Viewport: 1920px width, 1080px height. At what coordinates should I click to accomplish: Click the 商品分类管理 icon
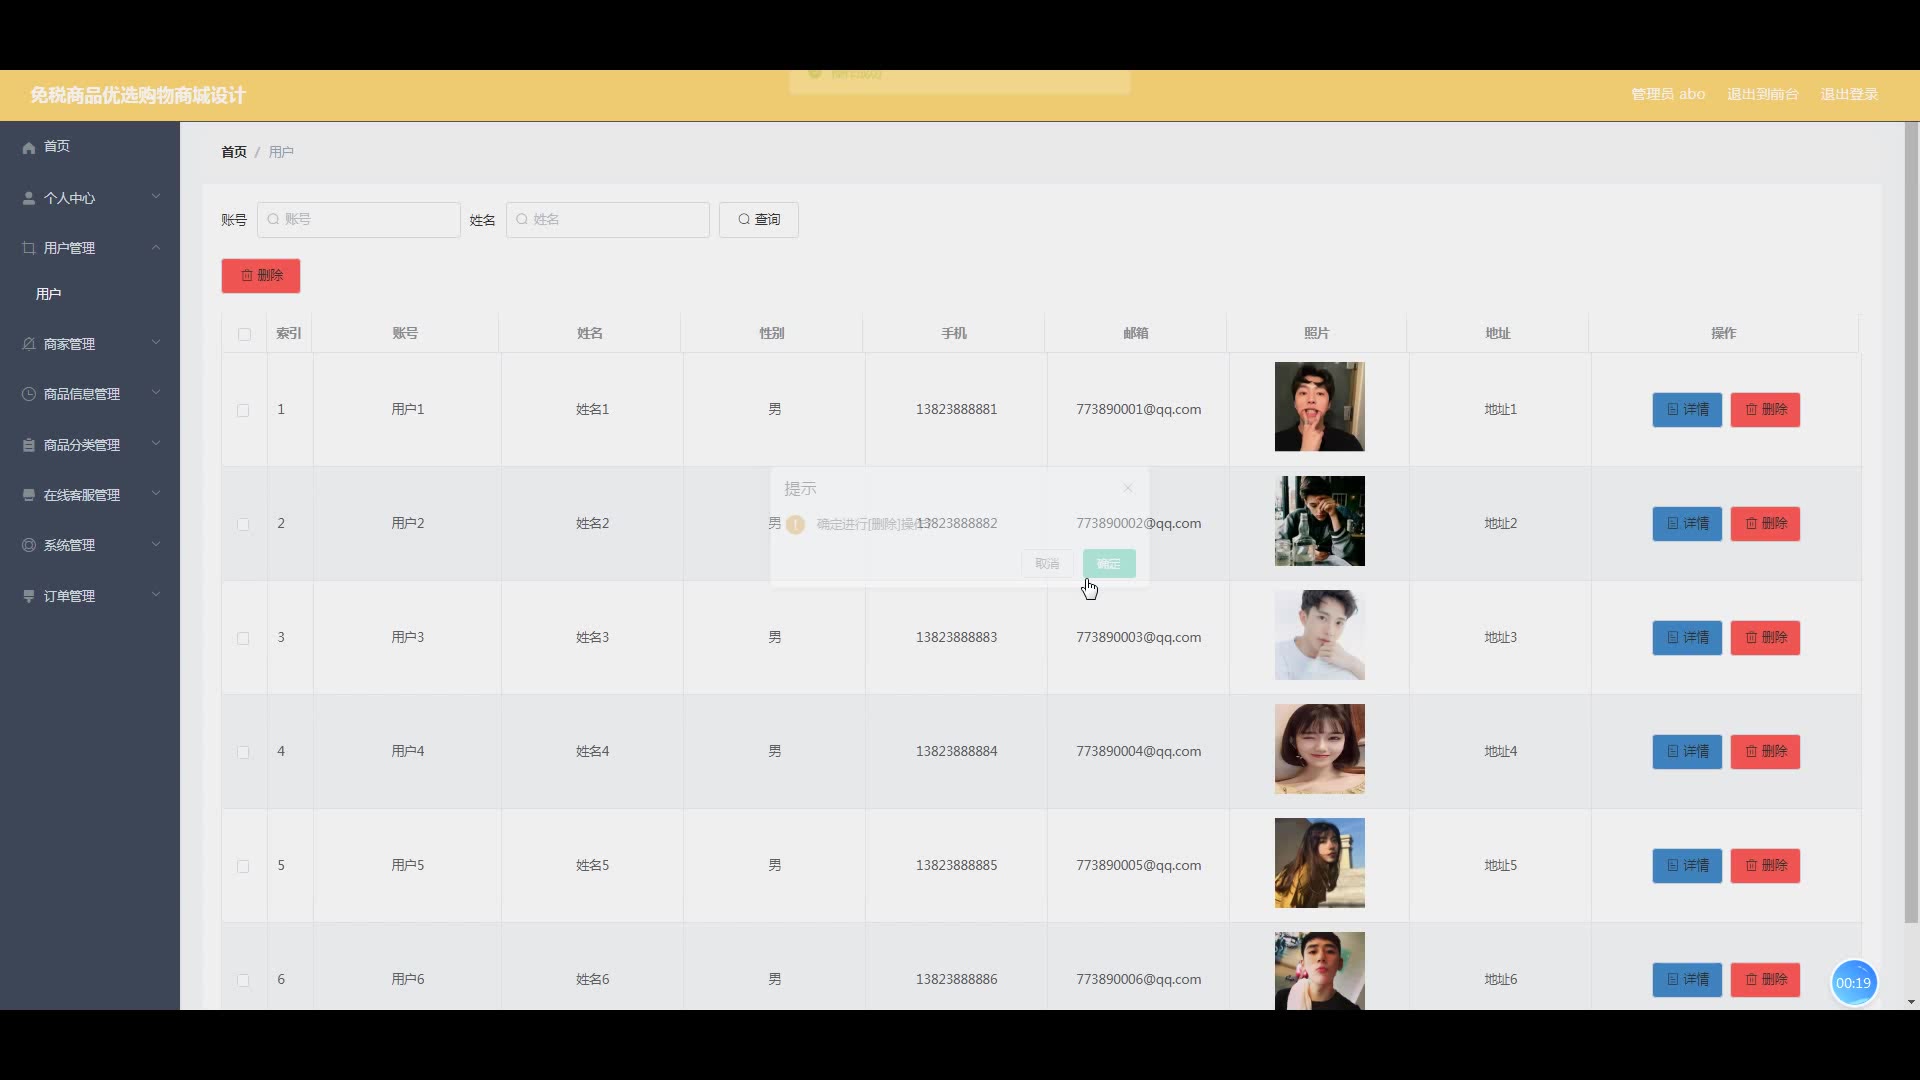click(x=29, y=445)
